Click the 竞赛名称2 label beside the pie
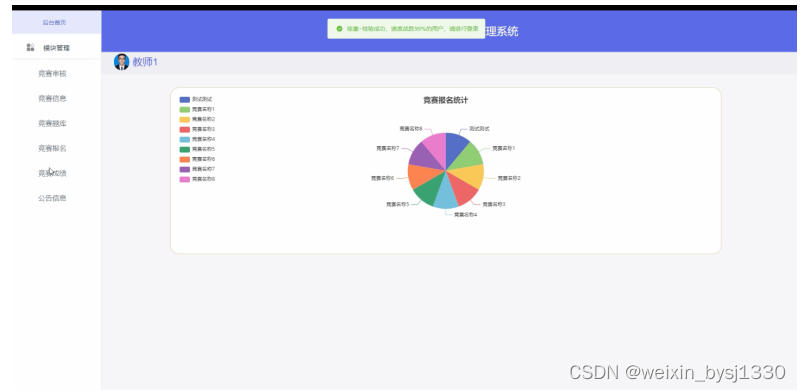This screenshot has width=801, height=392. 509,178
